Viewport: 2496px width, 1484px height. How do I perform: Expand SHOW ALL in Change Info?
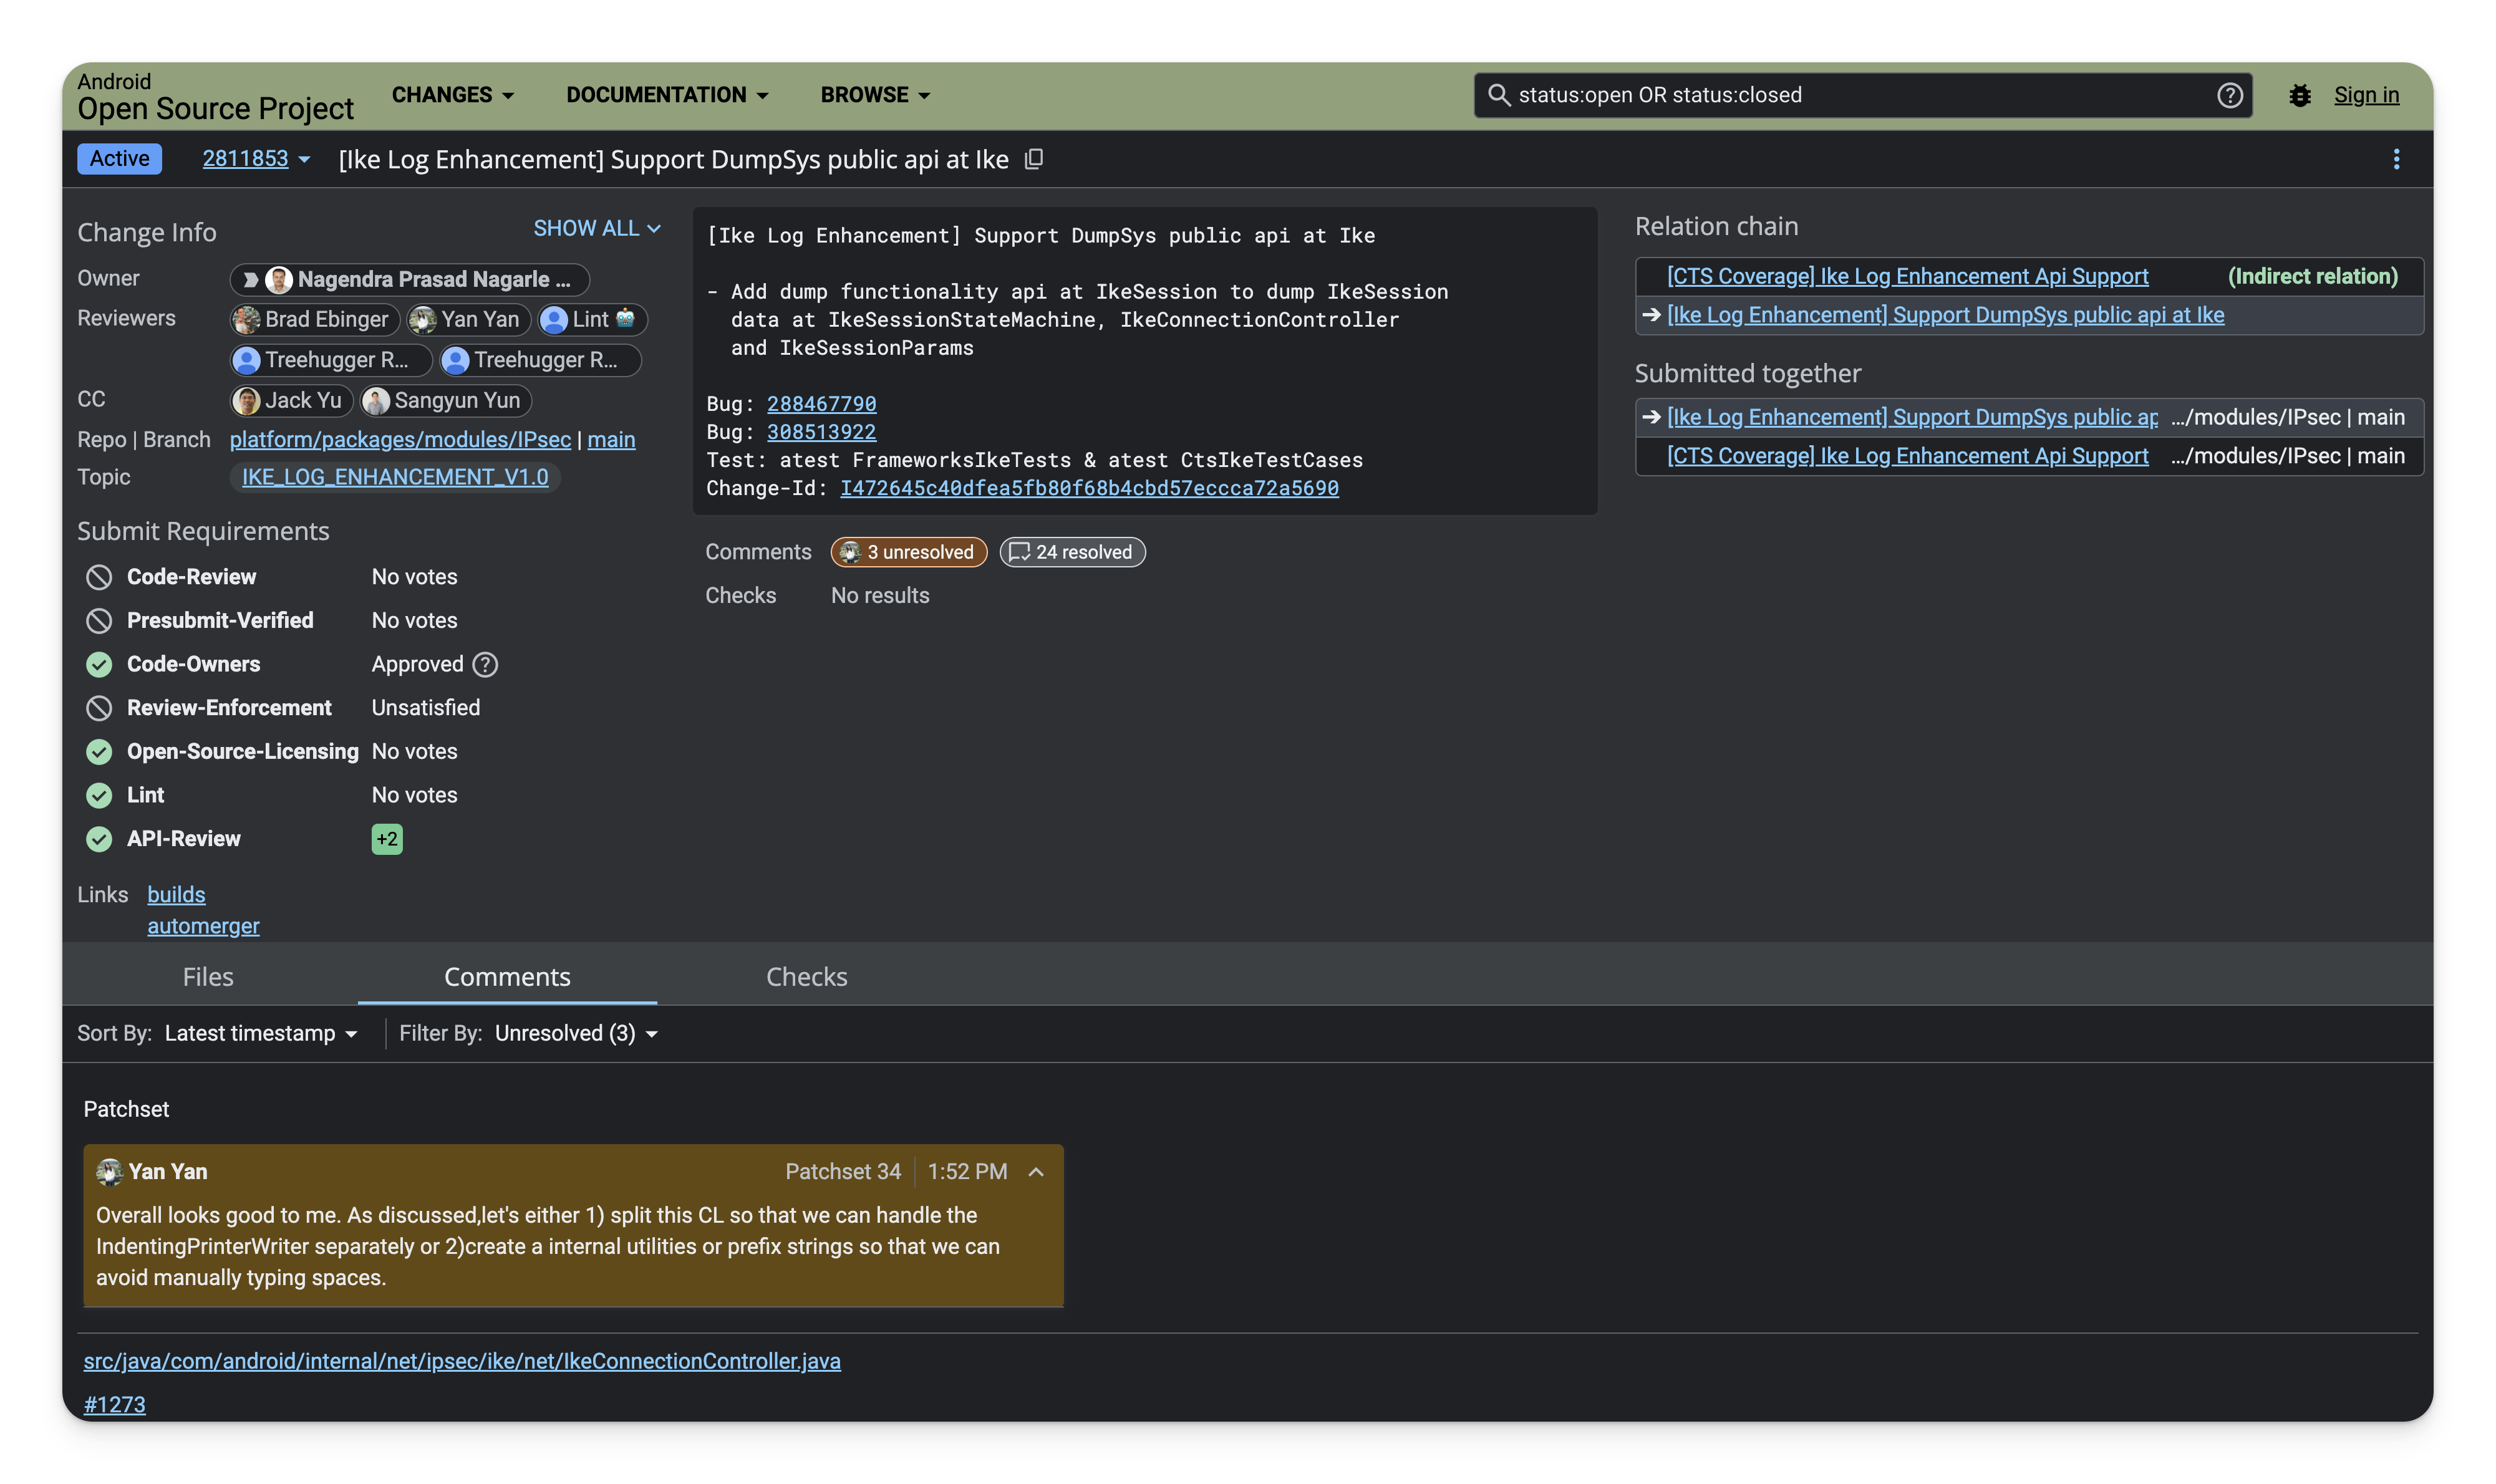pos(596,228)
